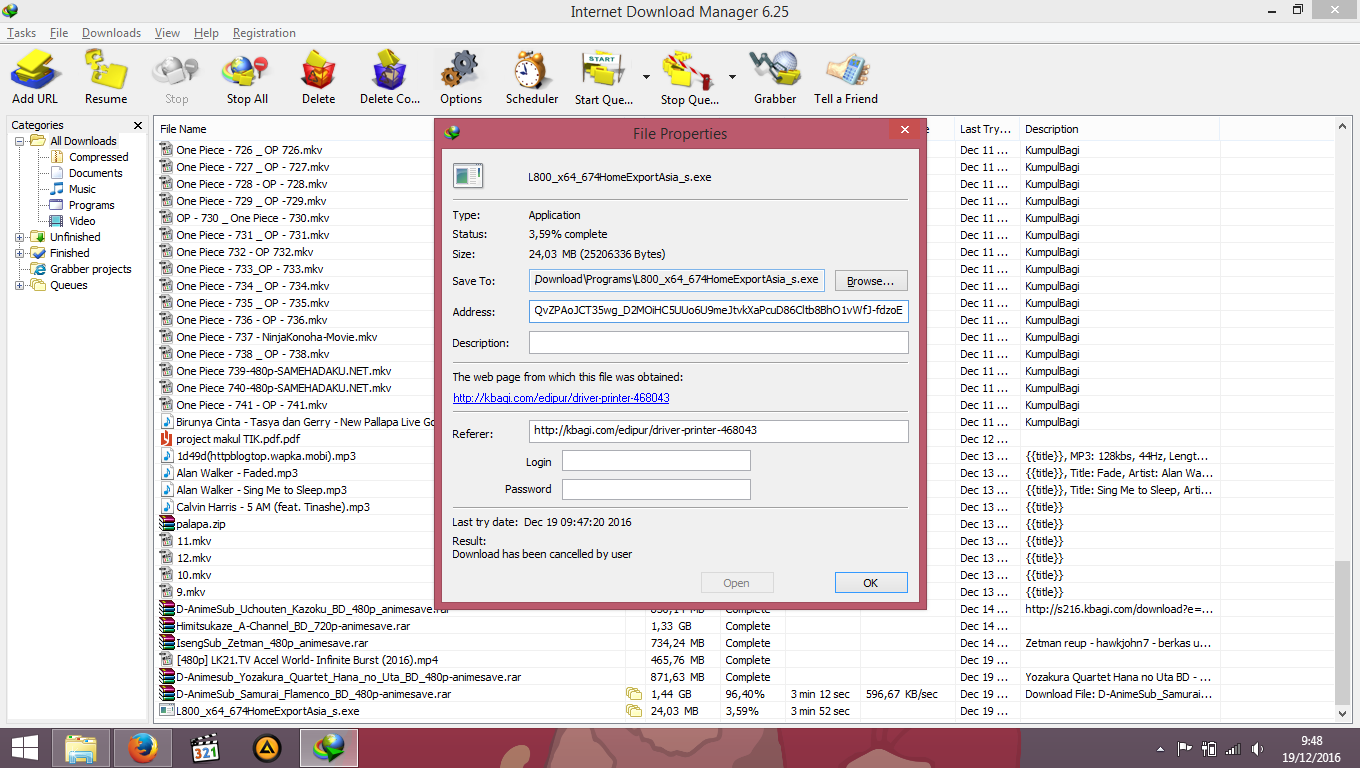This screenshot has width=1360, height=768.
Task: Select the Programs category
Action: pos(91,205)
